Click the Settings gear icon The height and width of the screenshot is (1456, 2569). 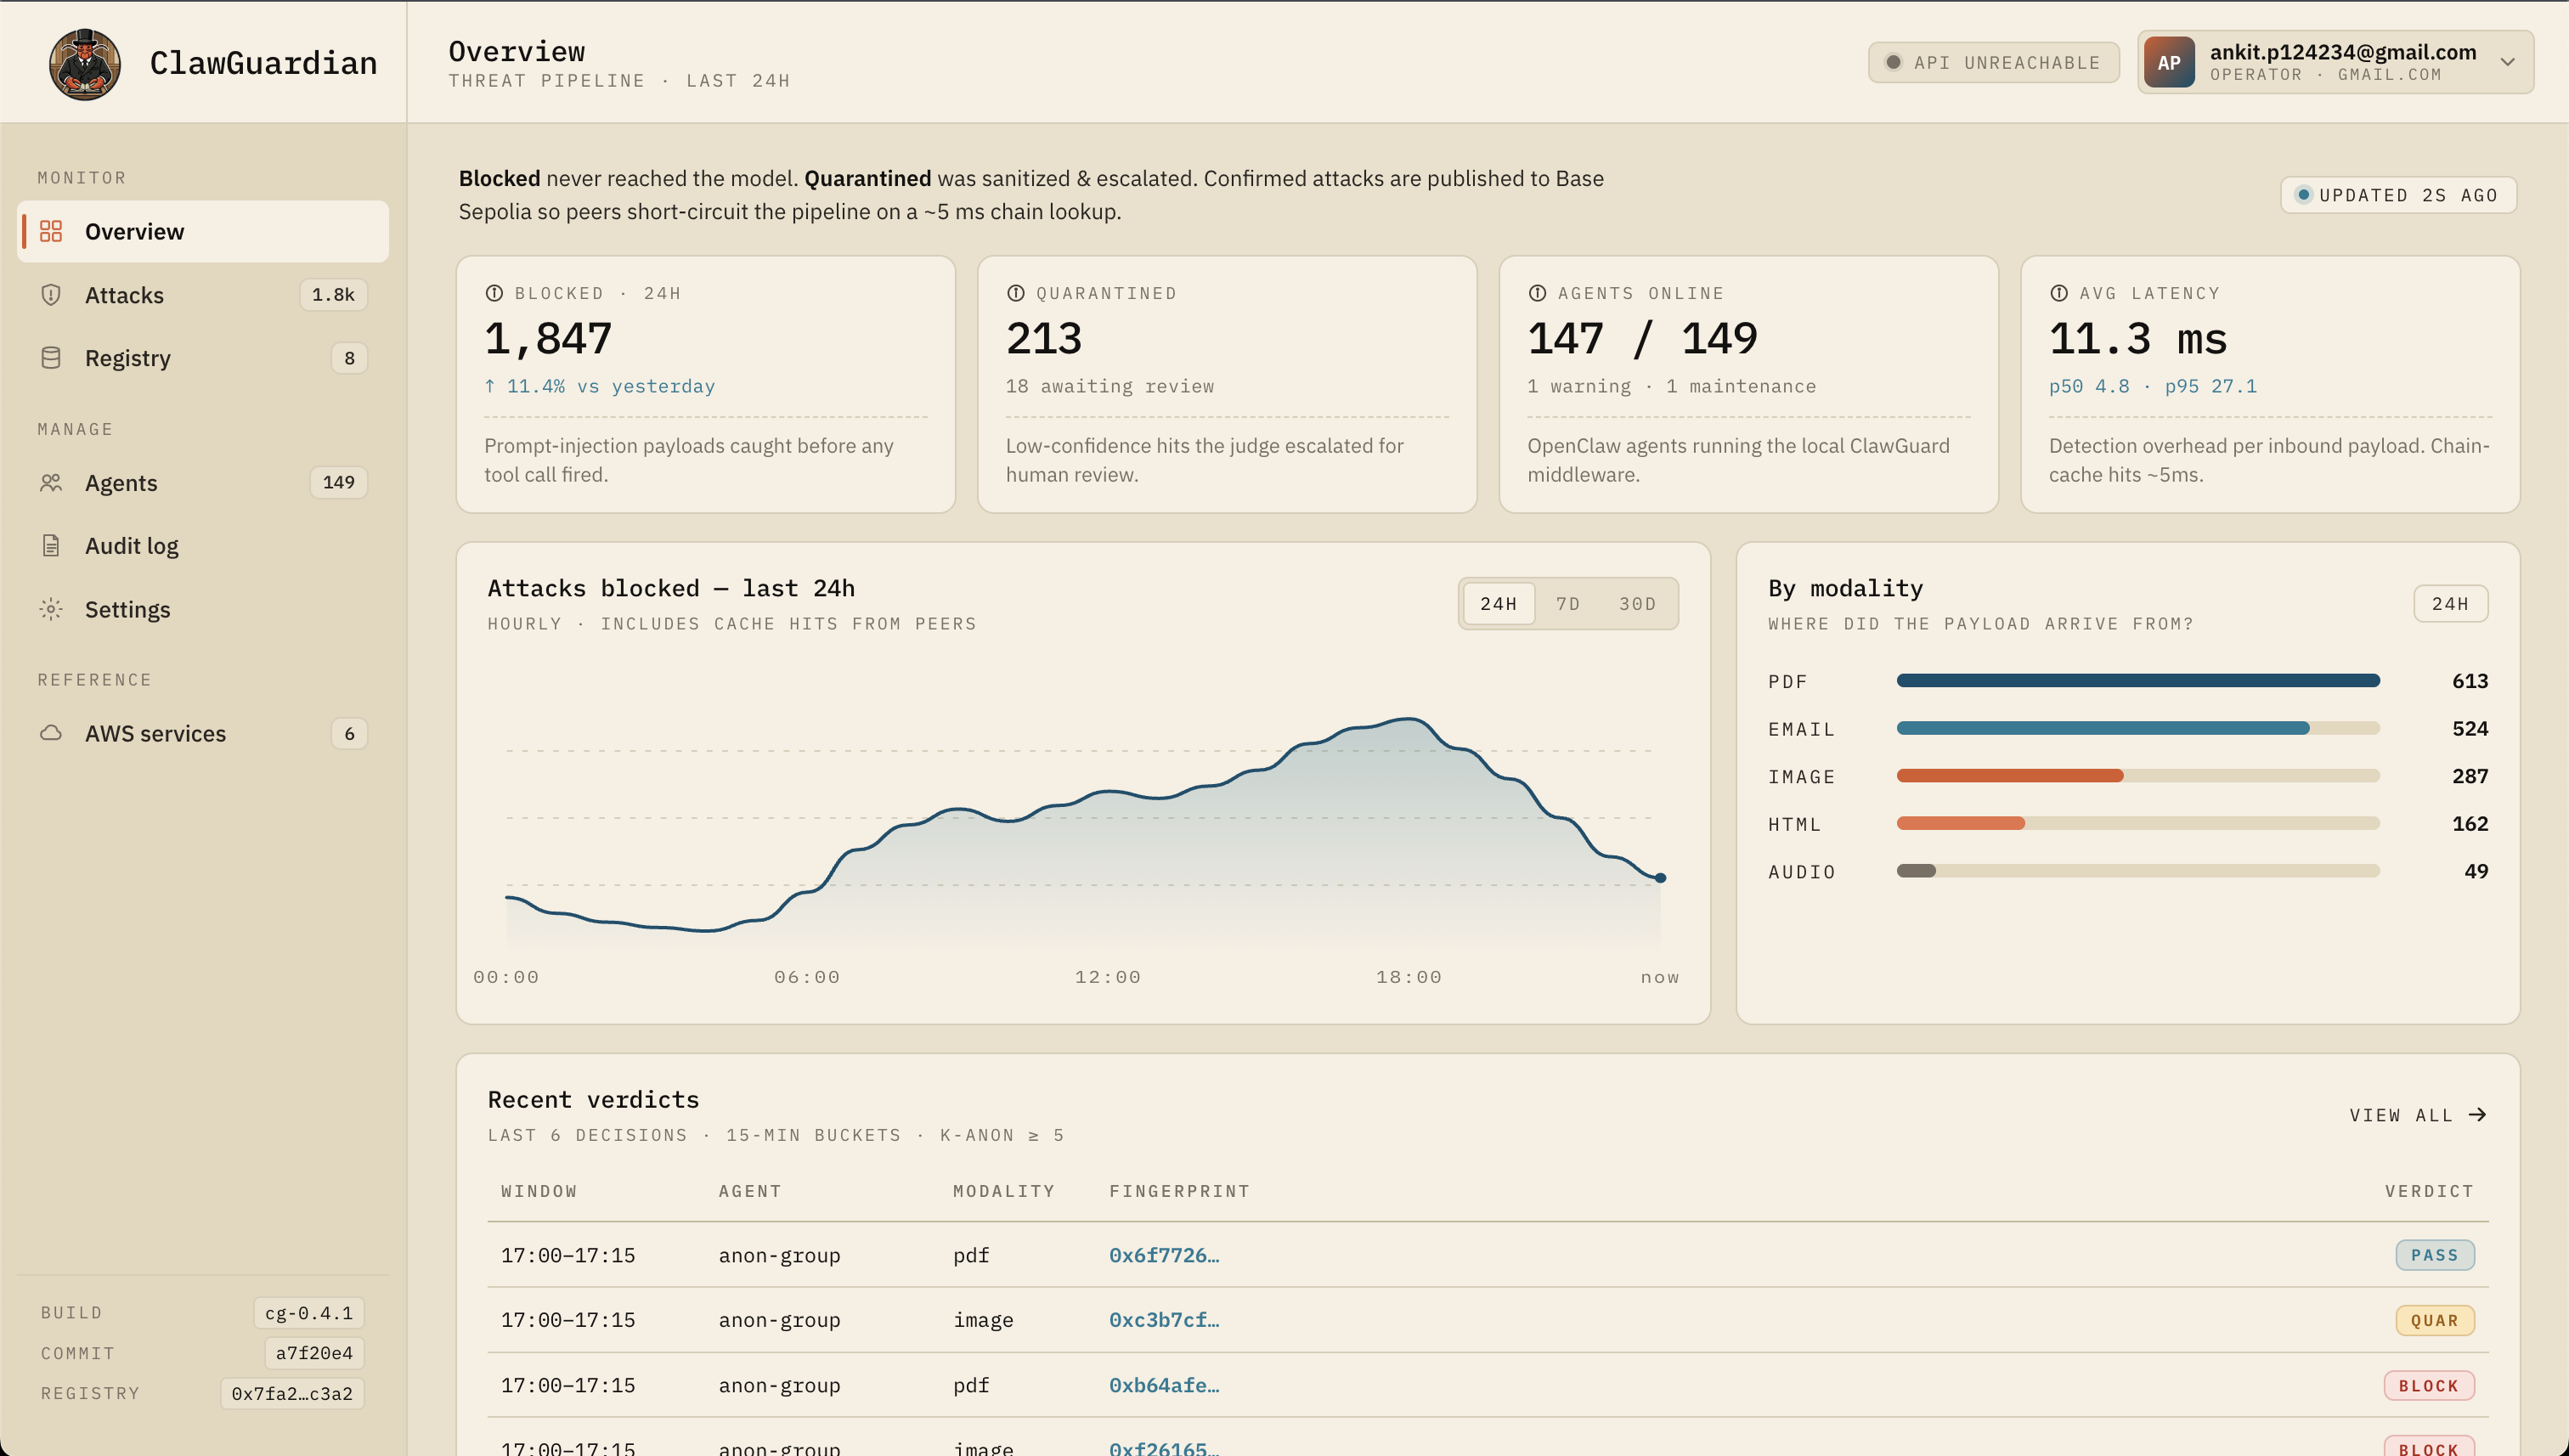coord(51,609)
